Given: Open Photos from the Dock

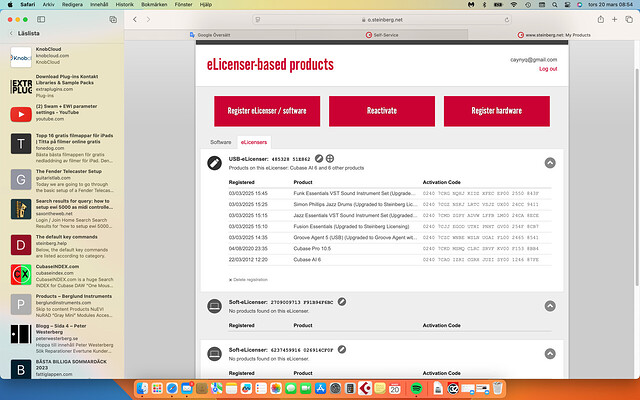Looking at the screenshot, I should click(x=276, y=388).
